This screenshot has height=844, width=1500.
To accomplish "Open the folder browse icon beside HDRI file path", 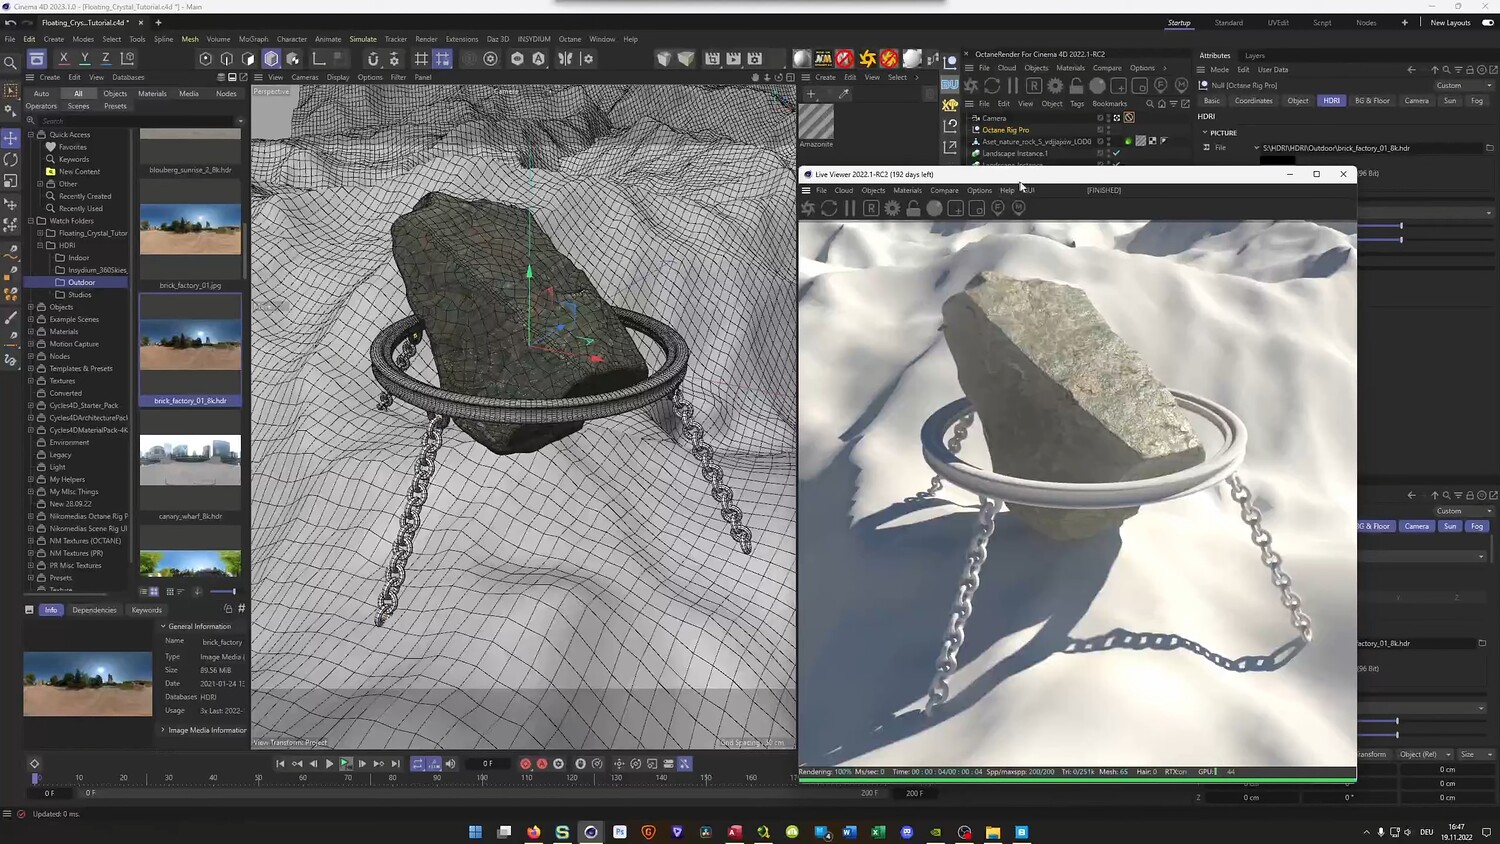I will (x=1489, y=148).
